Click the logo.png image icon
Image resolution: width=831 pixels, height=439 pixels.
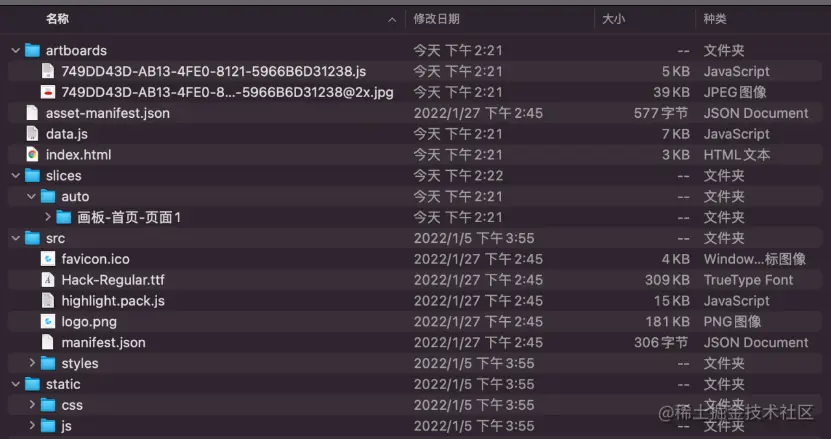point(48,321)
